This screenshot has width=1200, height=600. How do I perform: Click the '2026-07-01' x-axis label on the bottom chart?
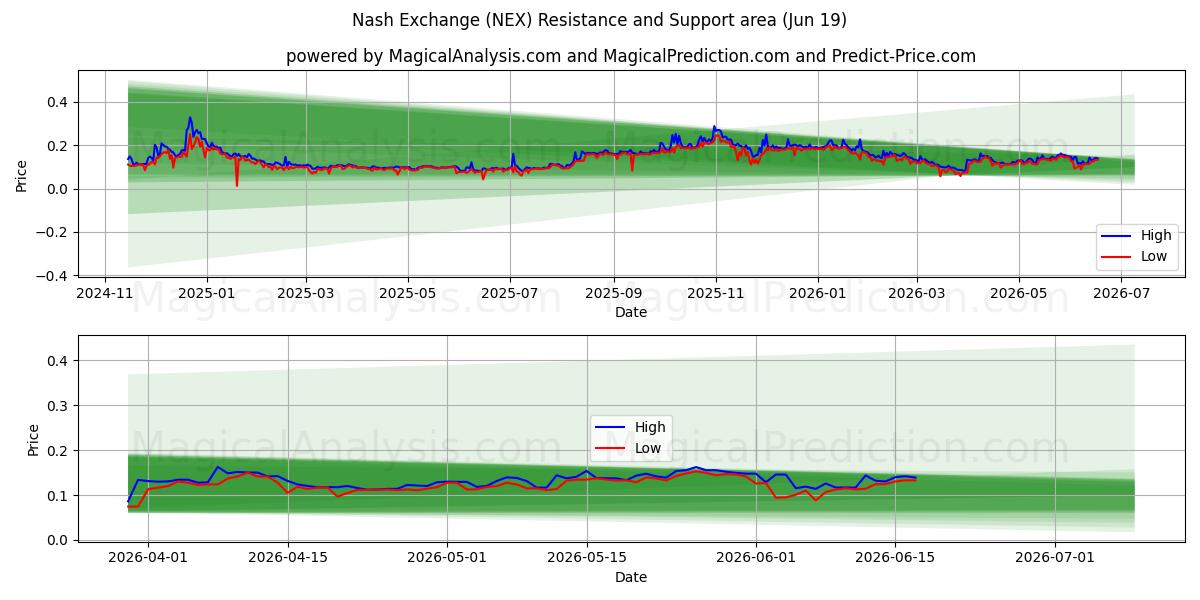pos(1057,558)
